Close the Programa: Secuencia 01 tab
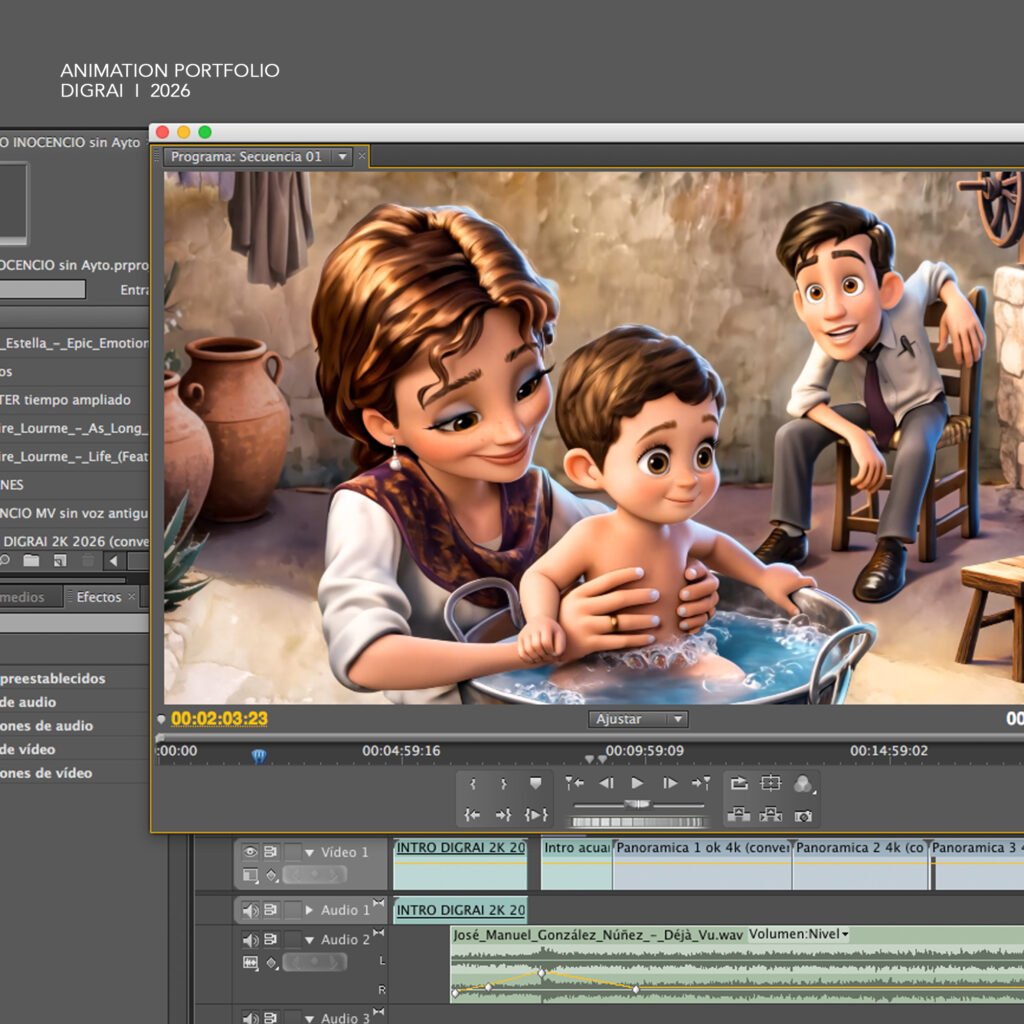 [x=362, y=156]
